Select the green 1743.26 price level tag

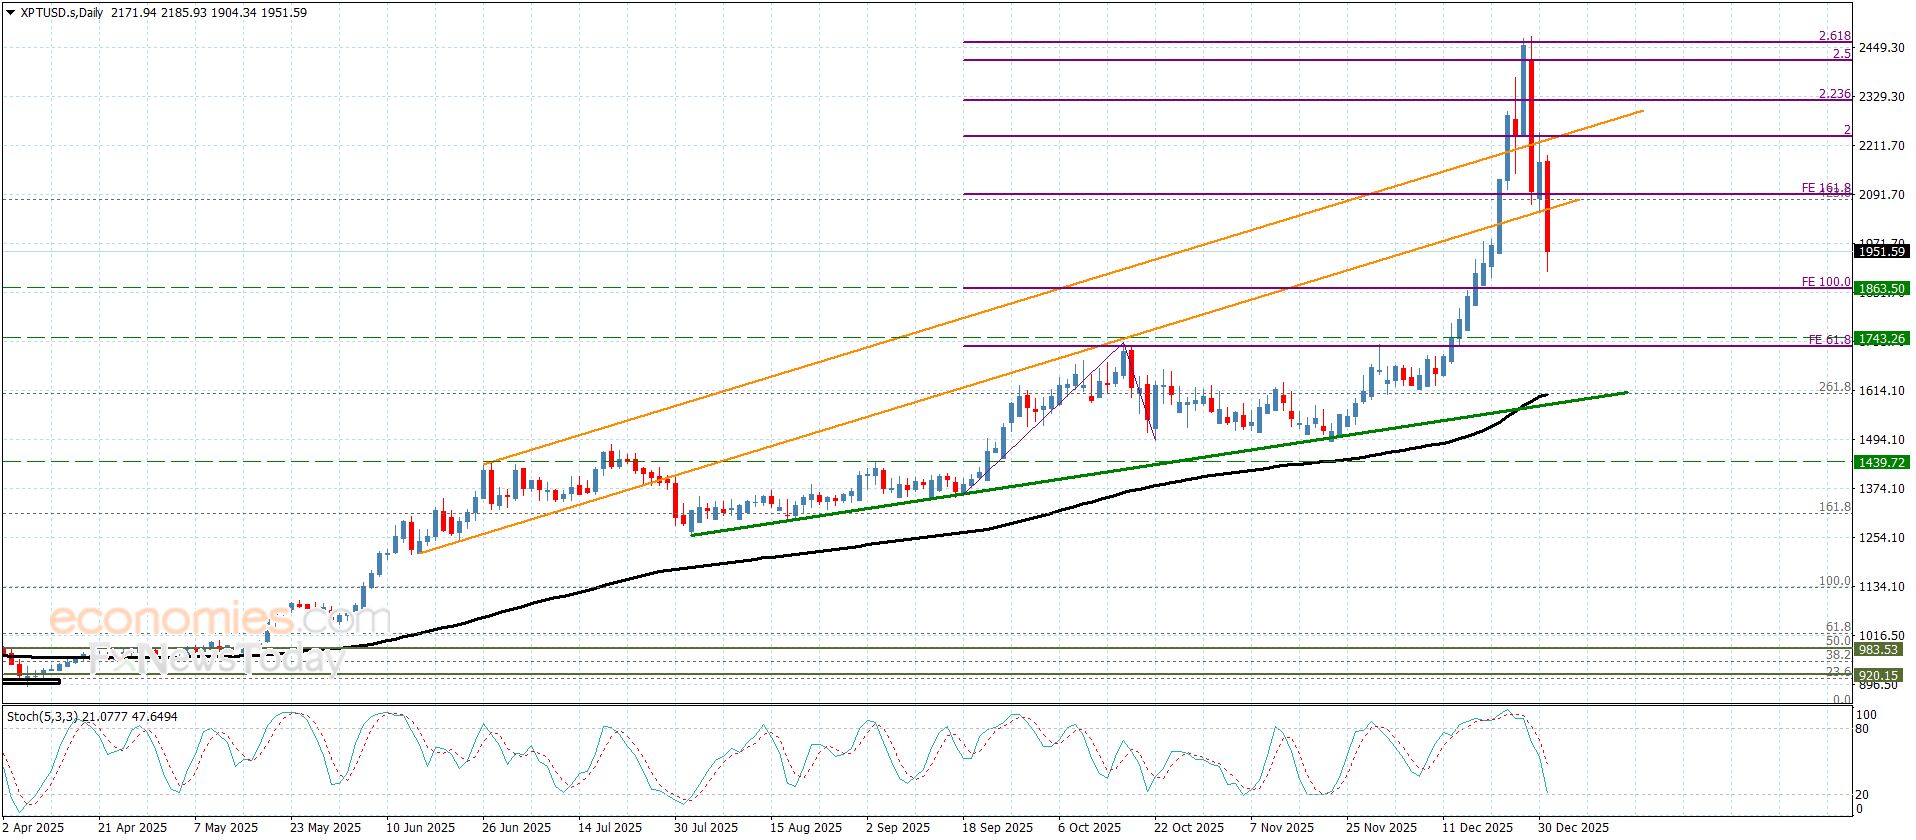coord(1881,339)
